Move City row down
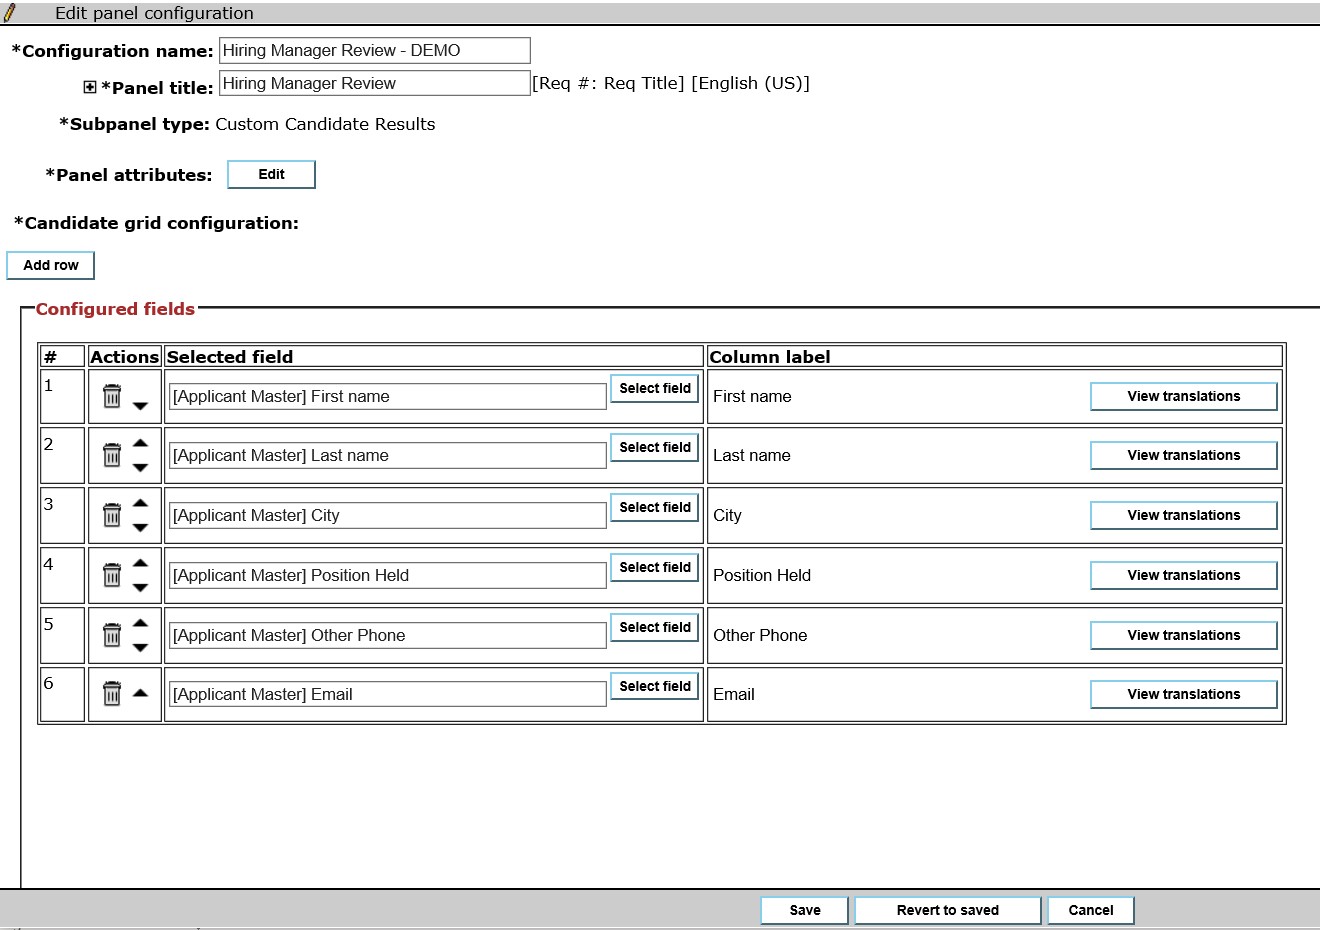Image resolution: width=1320 pixels, height=930 pixels. coord(140,527)
